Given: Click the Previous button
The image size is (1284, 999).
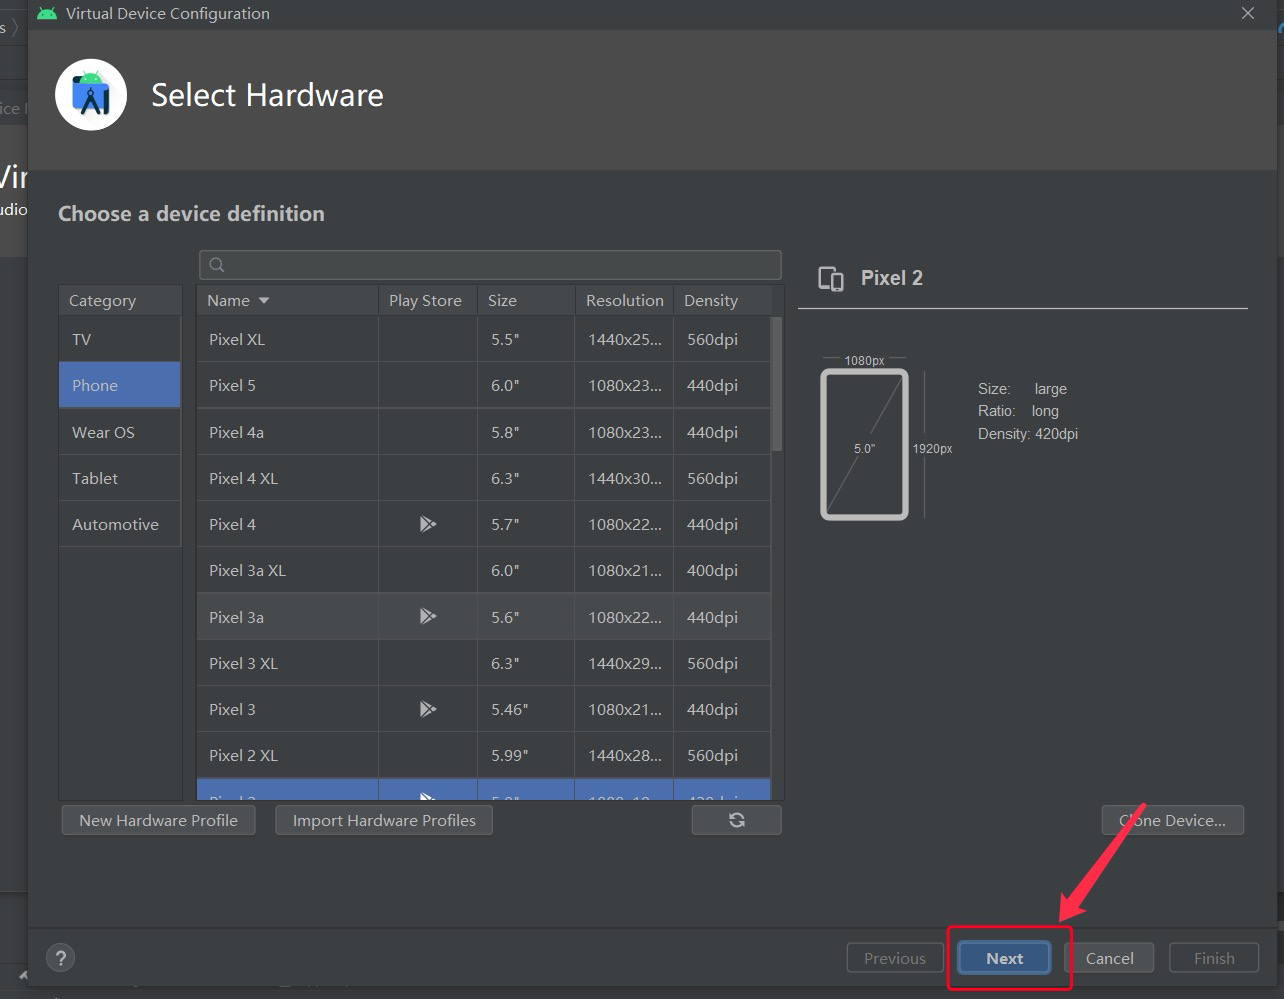Looking at the screenshot, I should pos(895,958).
